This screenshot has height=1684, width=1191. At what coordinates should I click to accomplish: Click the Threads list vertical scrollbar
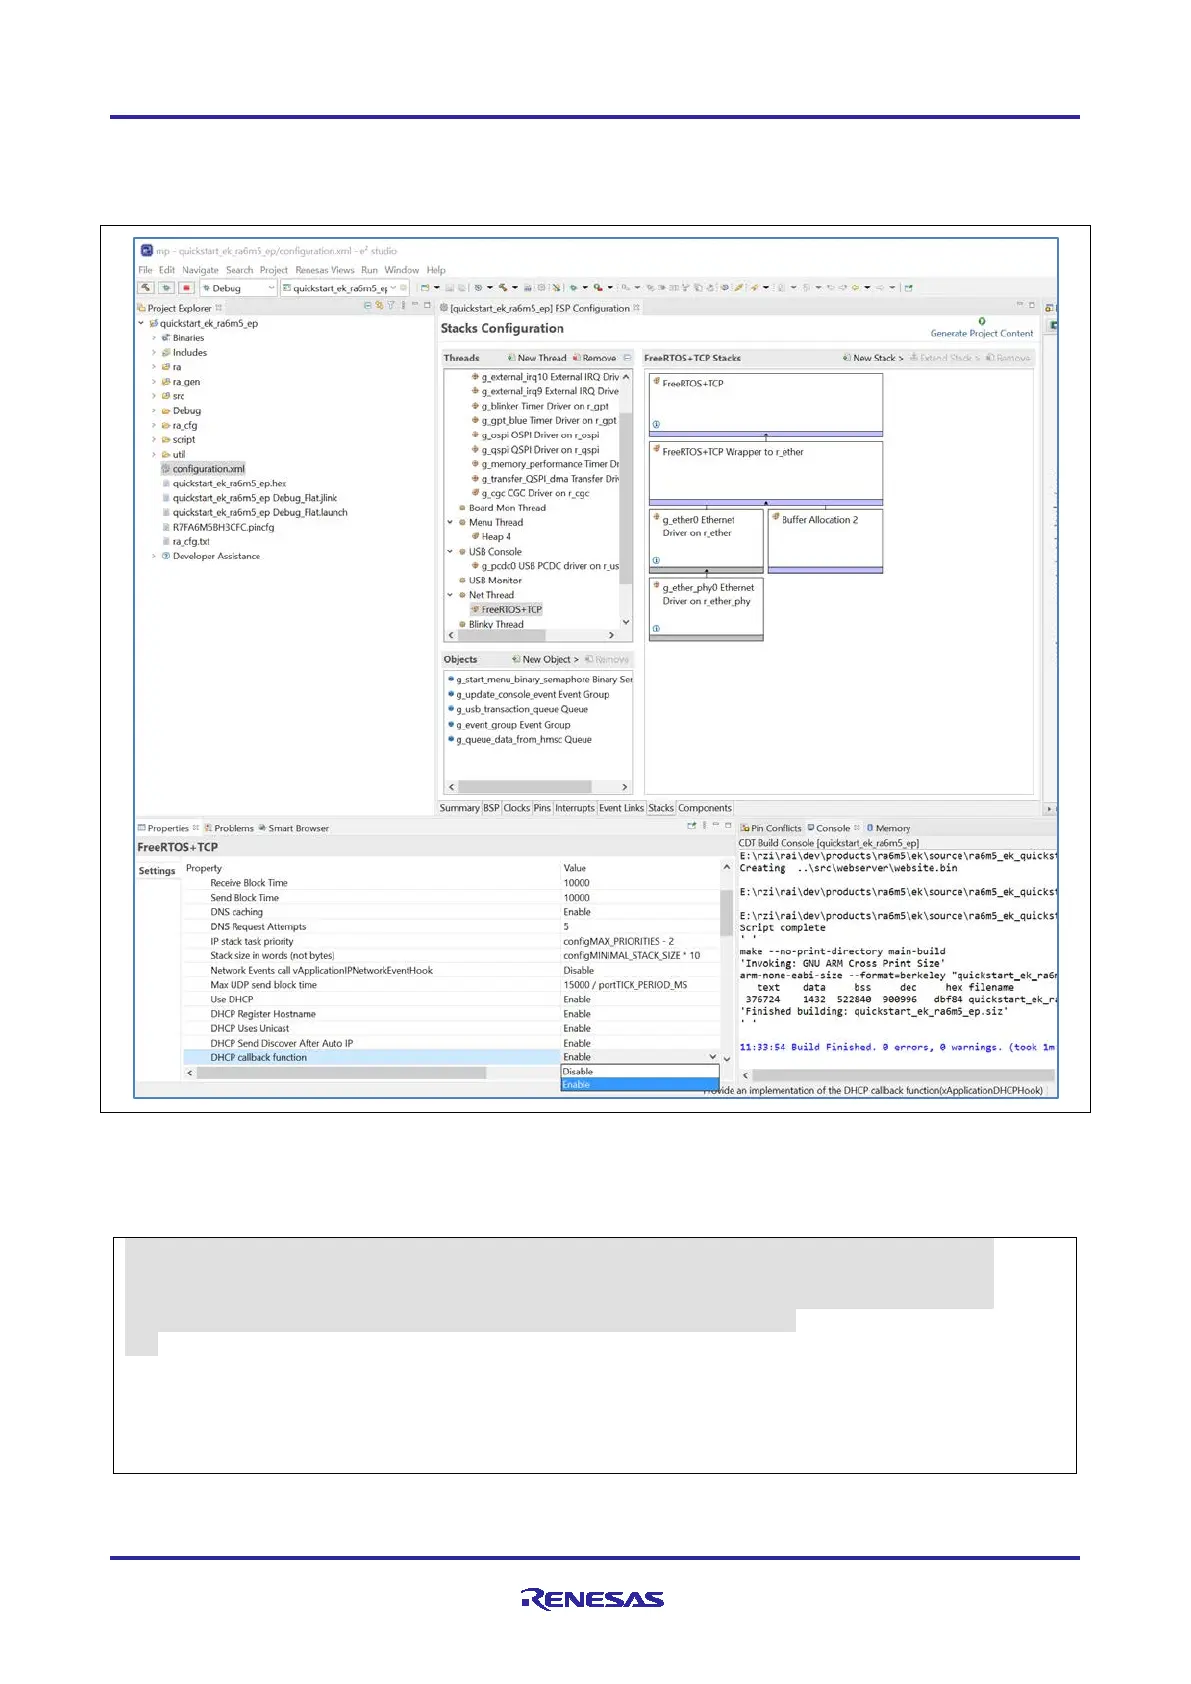coord(626,500)
